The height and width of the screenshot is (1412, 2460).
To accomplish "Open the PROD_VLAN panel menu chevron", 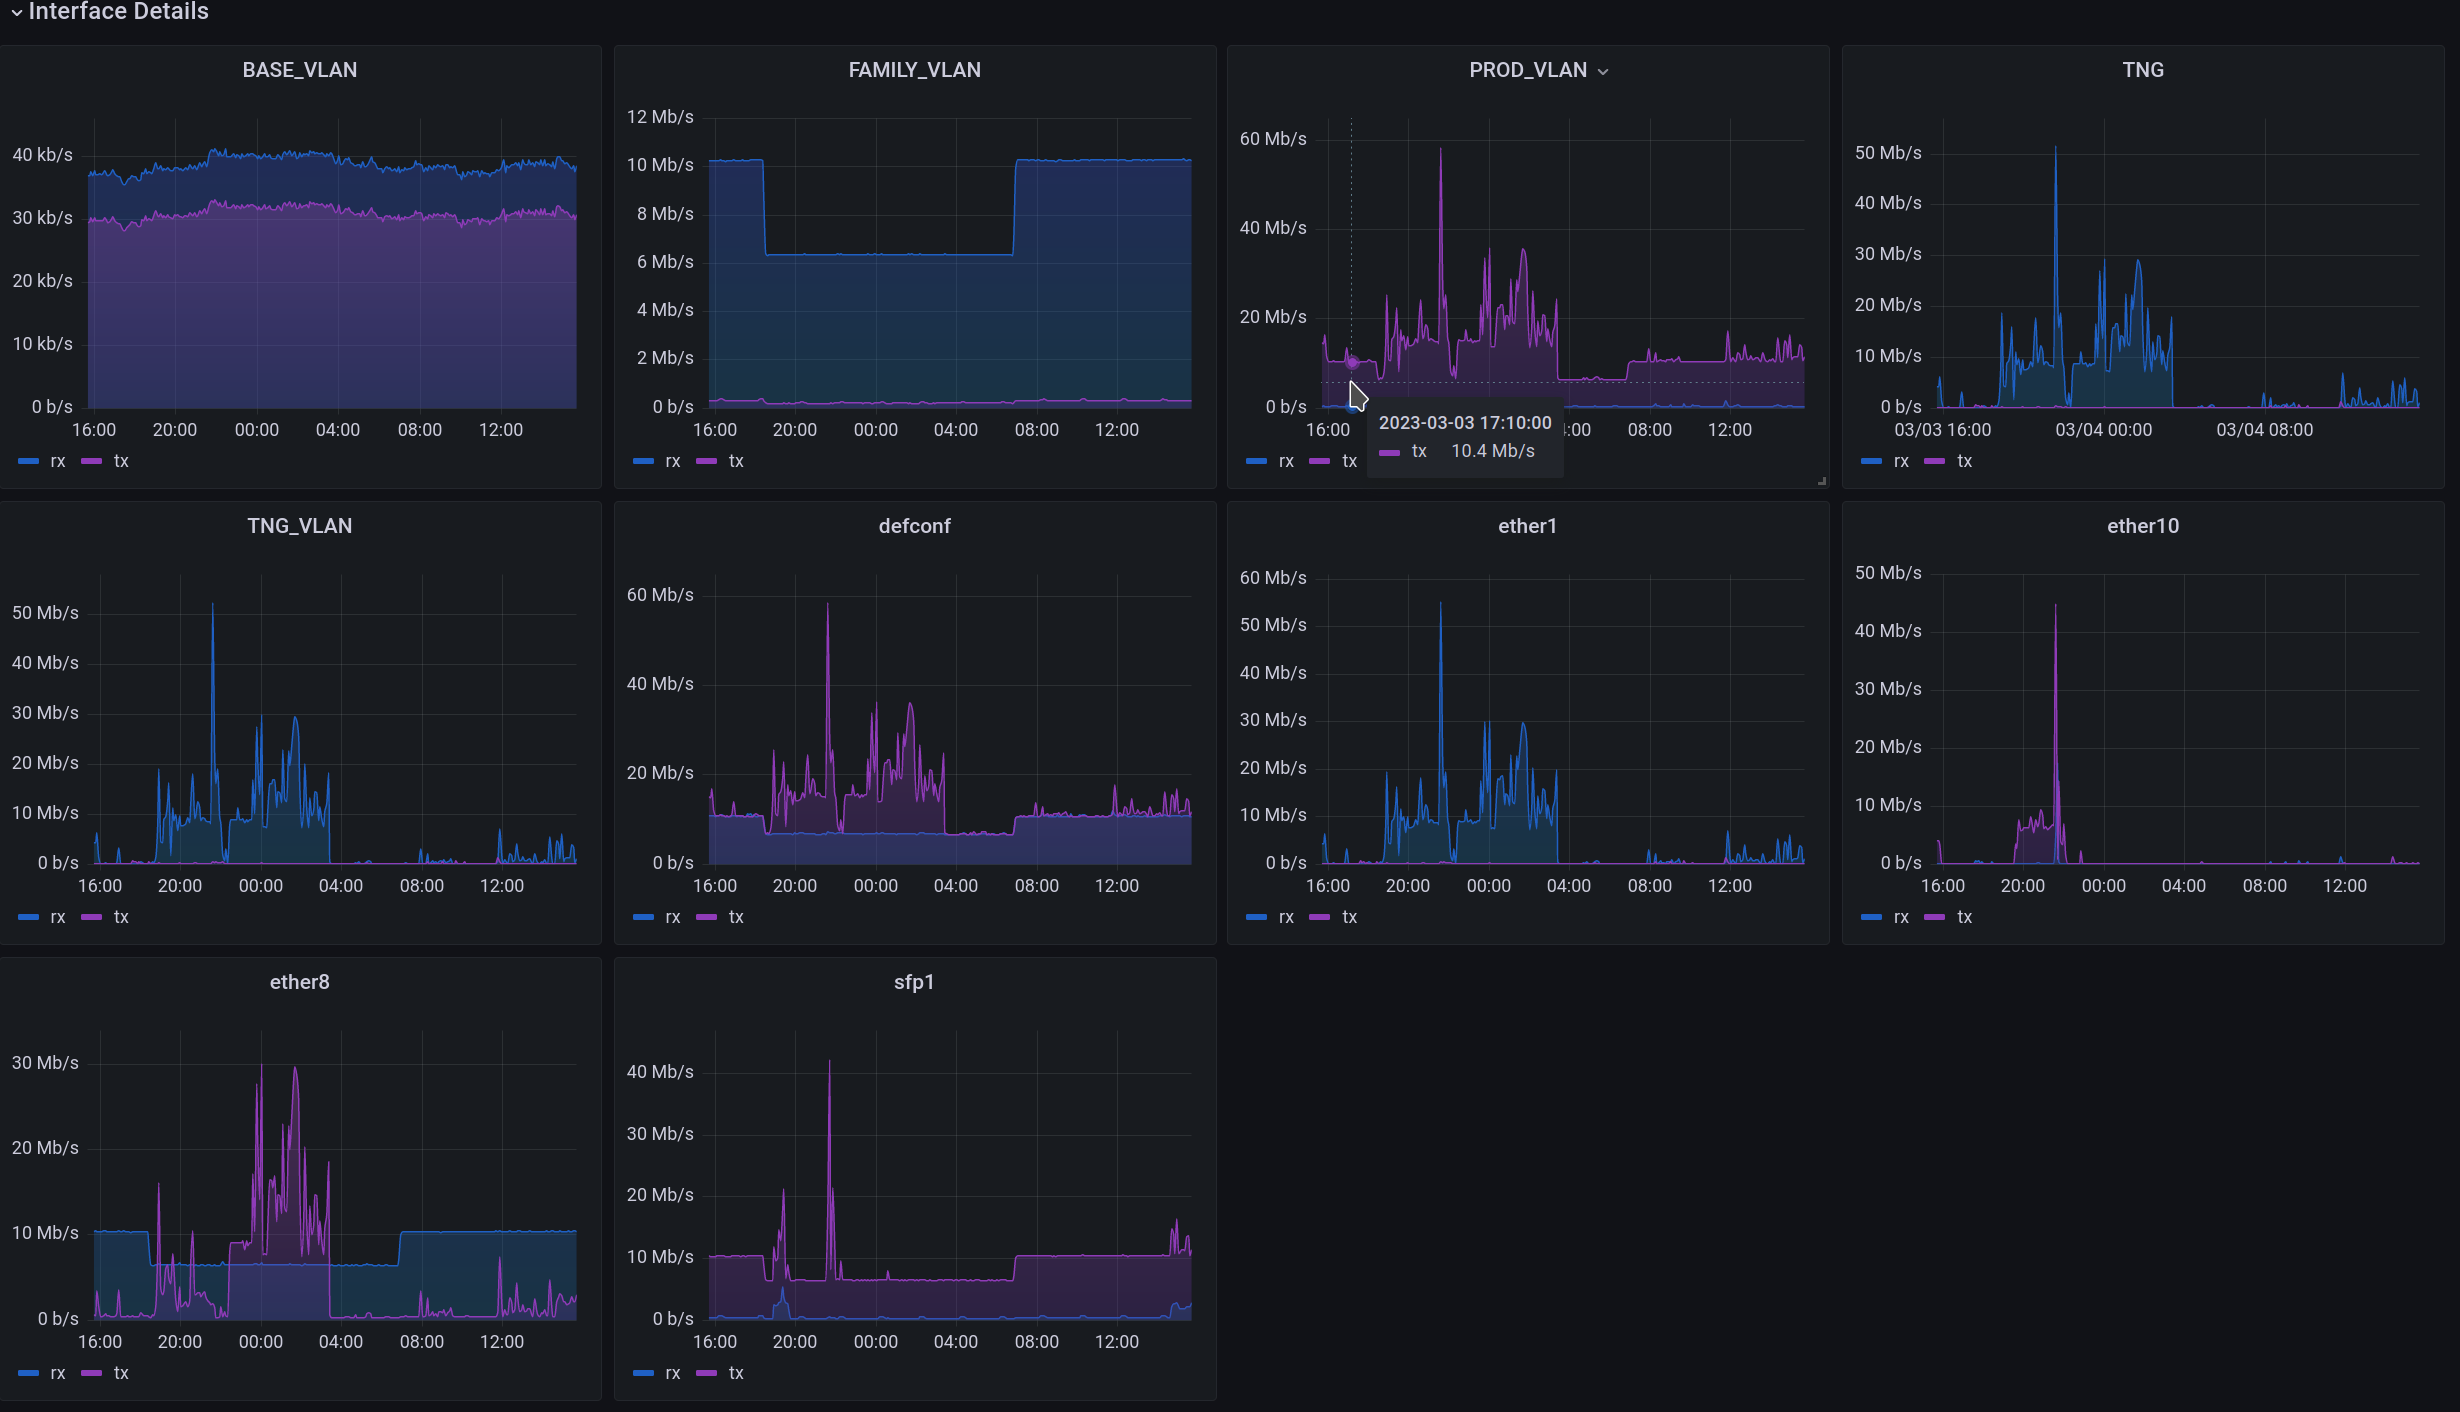I will pyautogui.click(x=1603, y=72).
